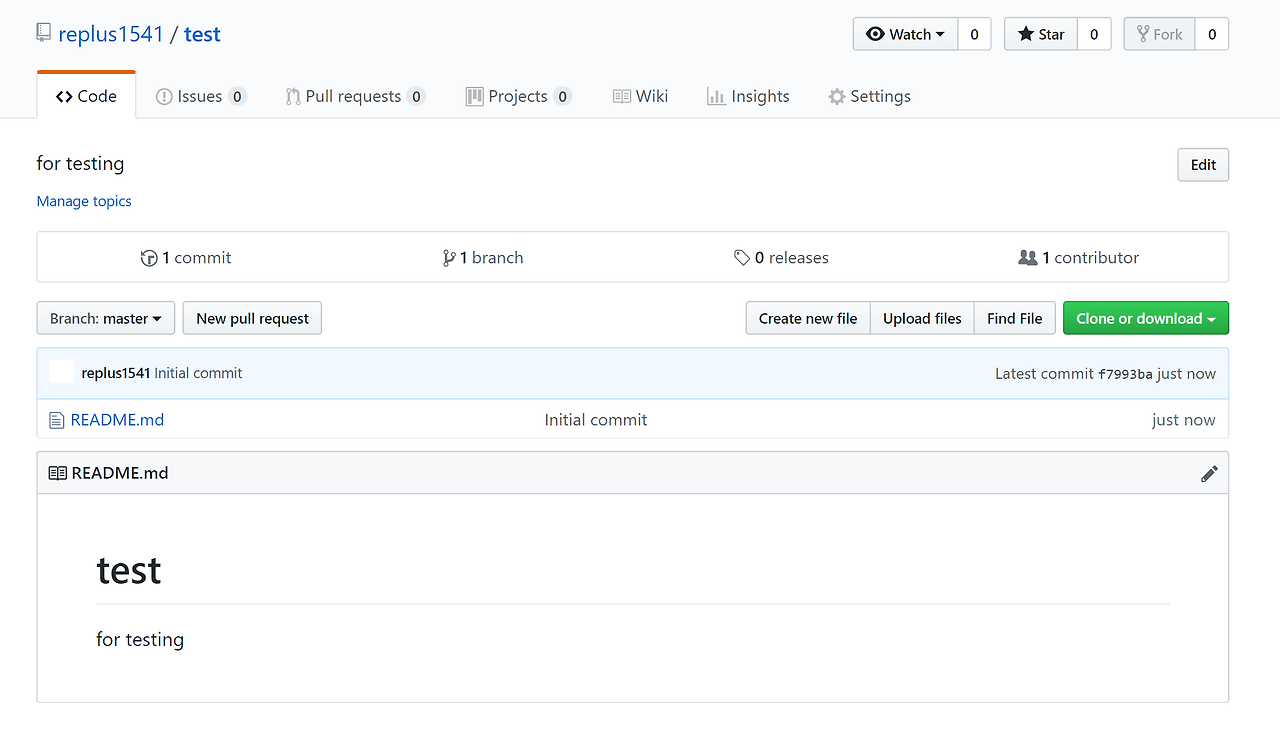The image size is (1280, 742).
Task: Click Create new file
Action: click(808, 318)
